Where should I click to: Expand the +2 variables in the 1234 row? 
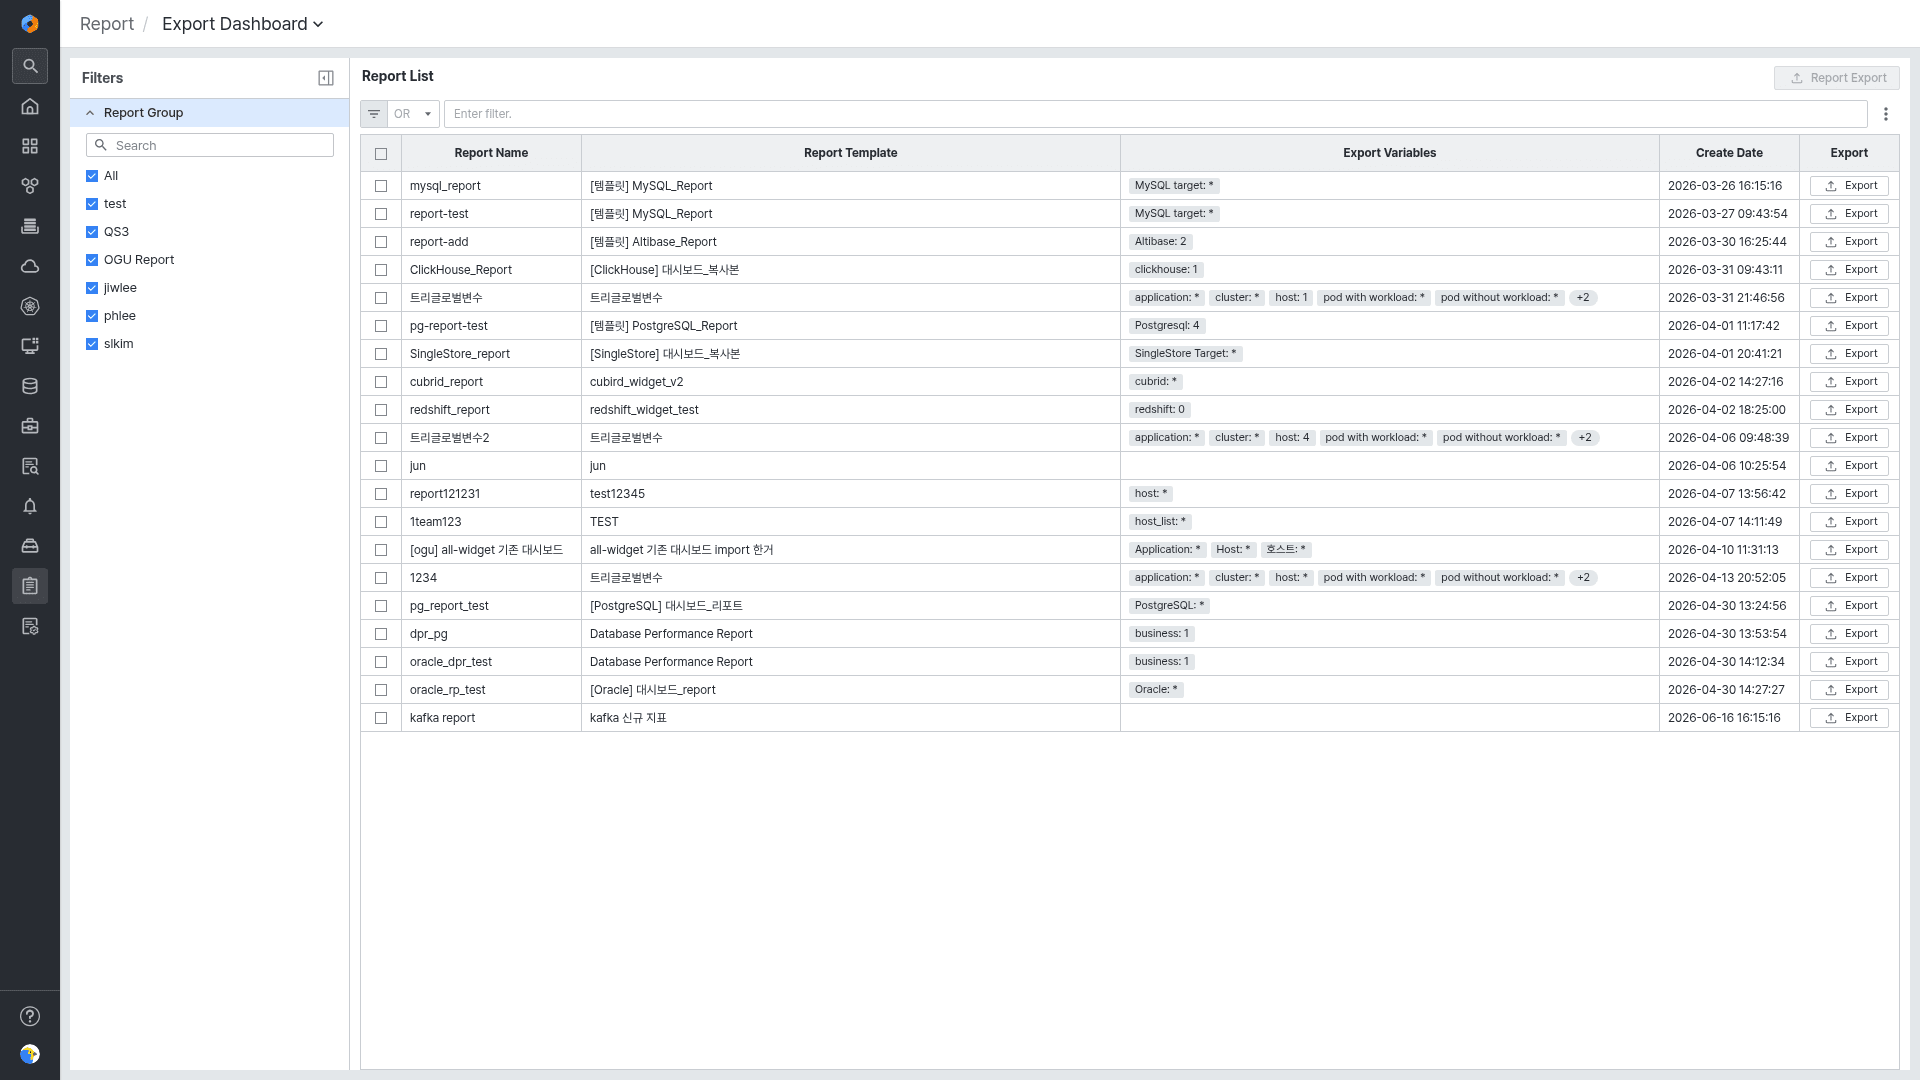tap(1583, 578)
